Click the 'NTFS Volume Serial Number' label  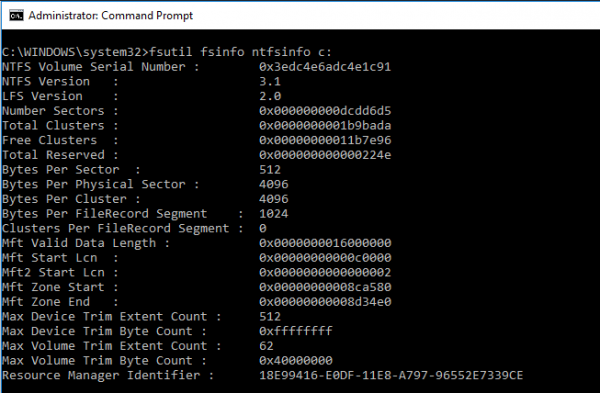pos(94,67)
